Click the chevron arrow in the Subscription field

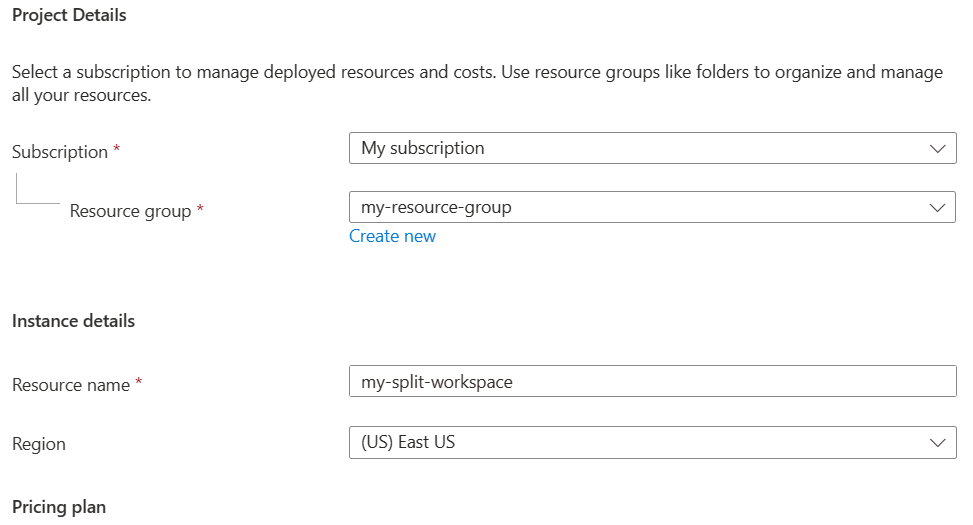pyautogui.click(x=937, y=148)
